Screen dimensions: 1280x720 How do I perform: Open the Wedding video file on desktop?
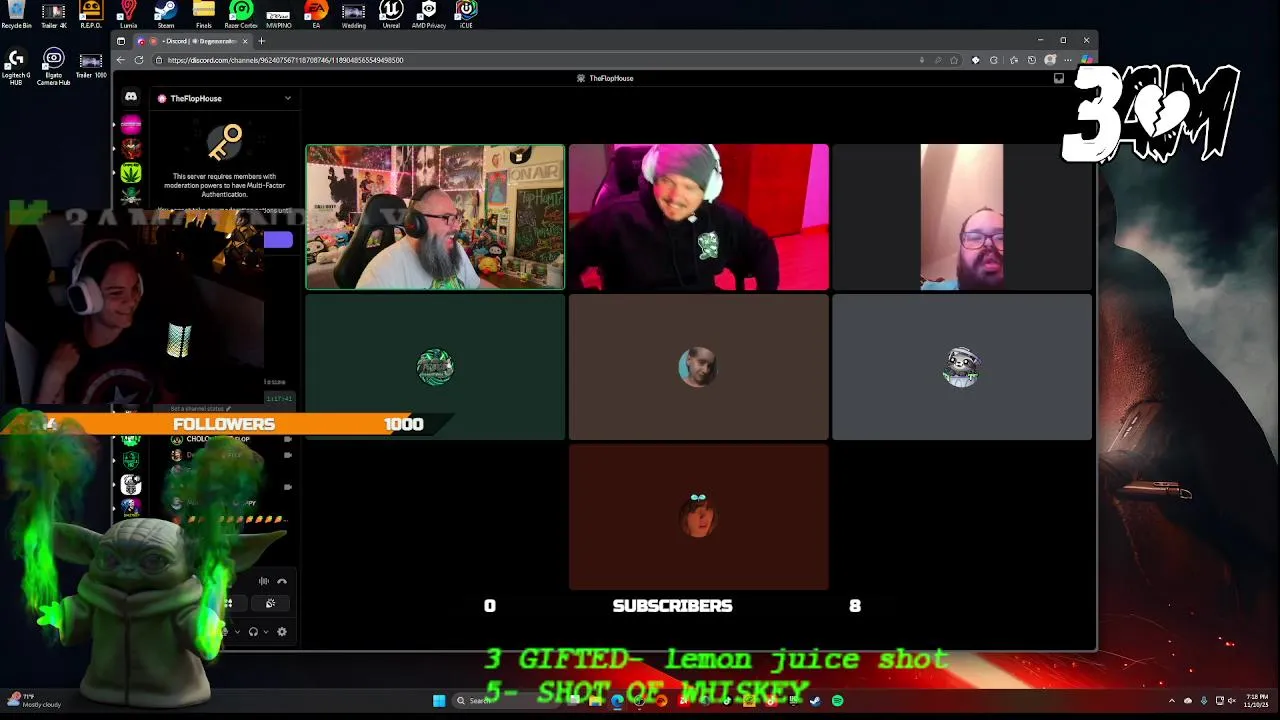pyautogui.click(x=353, y=14)
